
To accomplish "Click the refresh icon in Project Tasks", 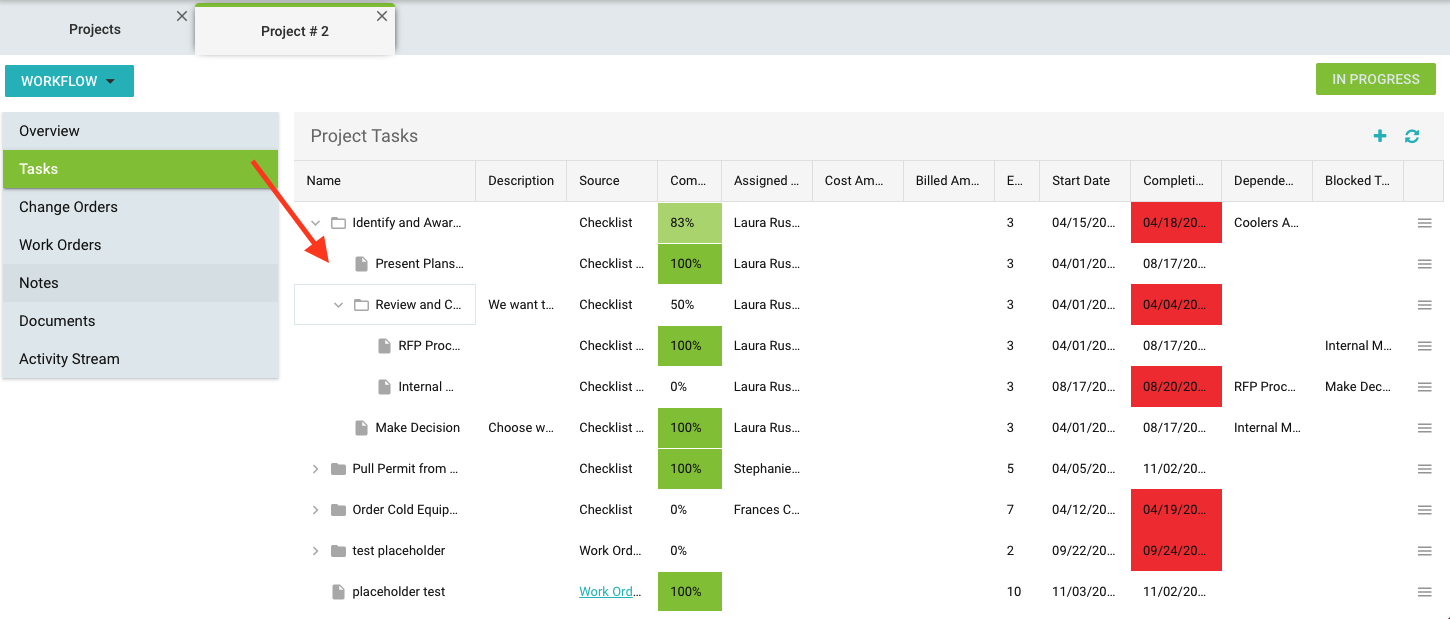I will (x=1412, y=136).
